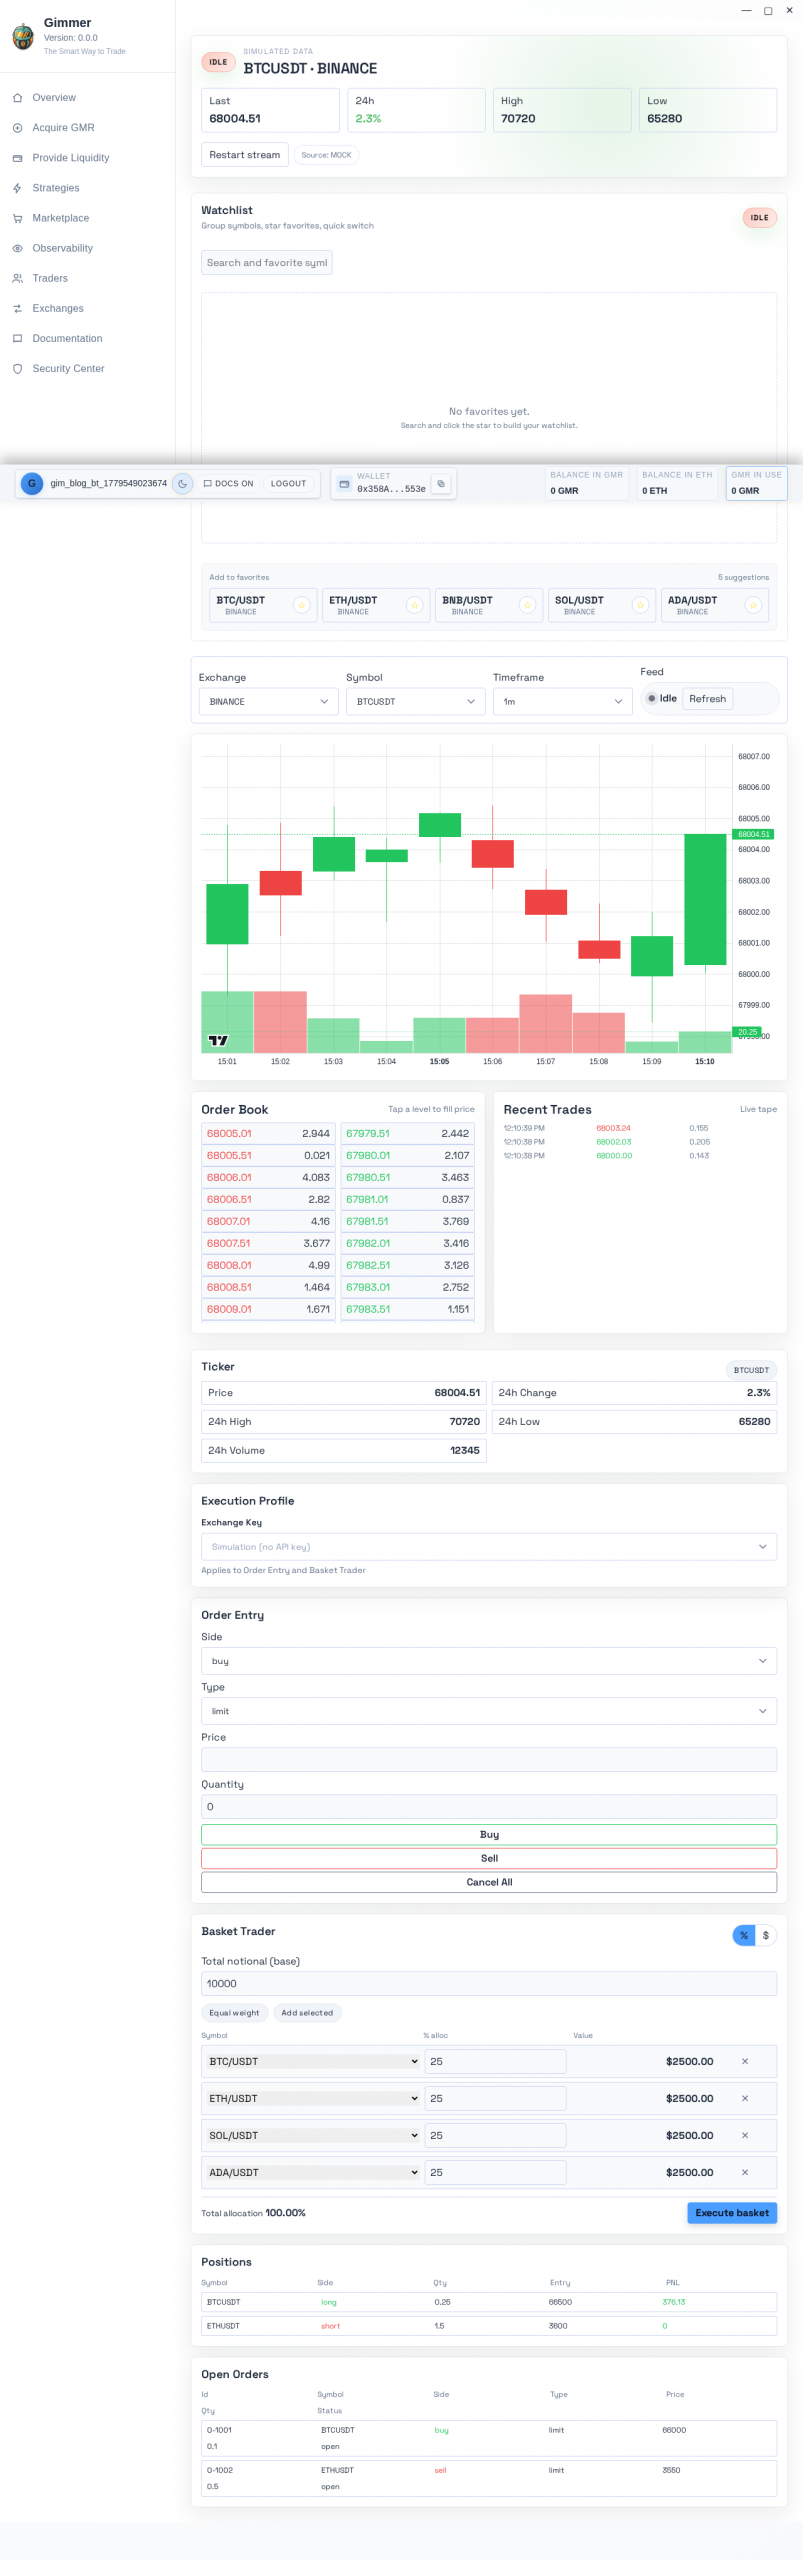Open Exchange Key Simulation dropdown
This screenshot has height=2560, width=803.
tap(489, 1547)
